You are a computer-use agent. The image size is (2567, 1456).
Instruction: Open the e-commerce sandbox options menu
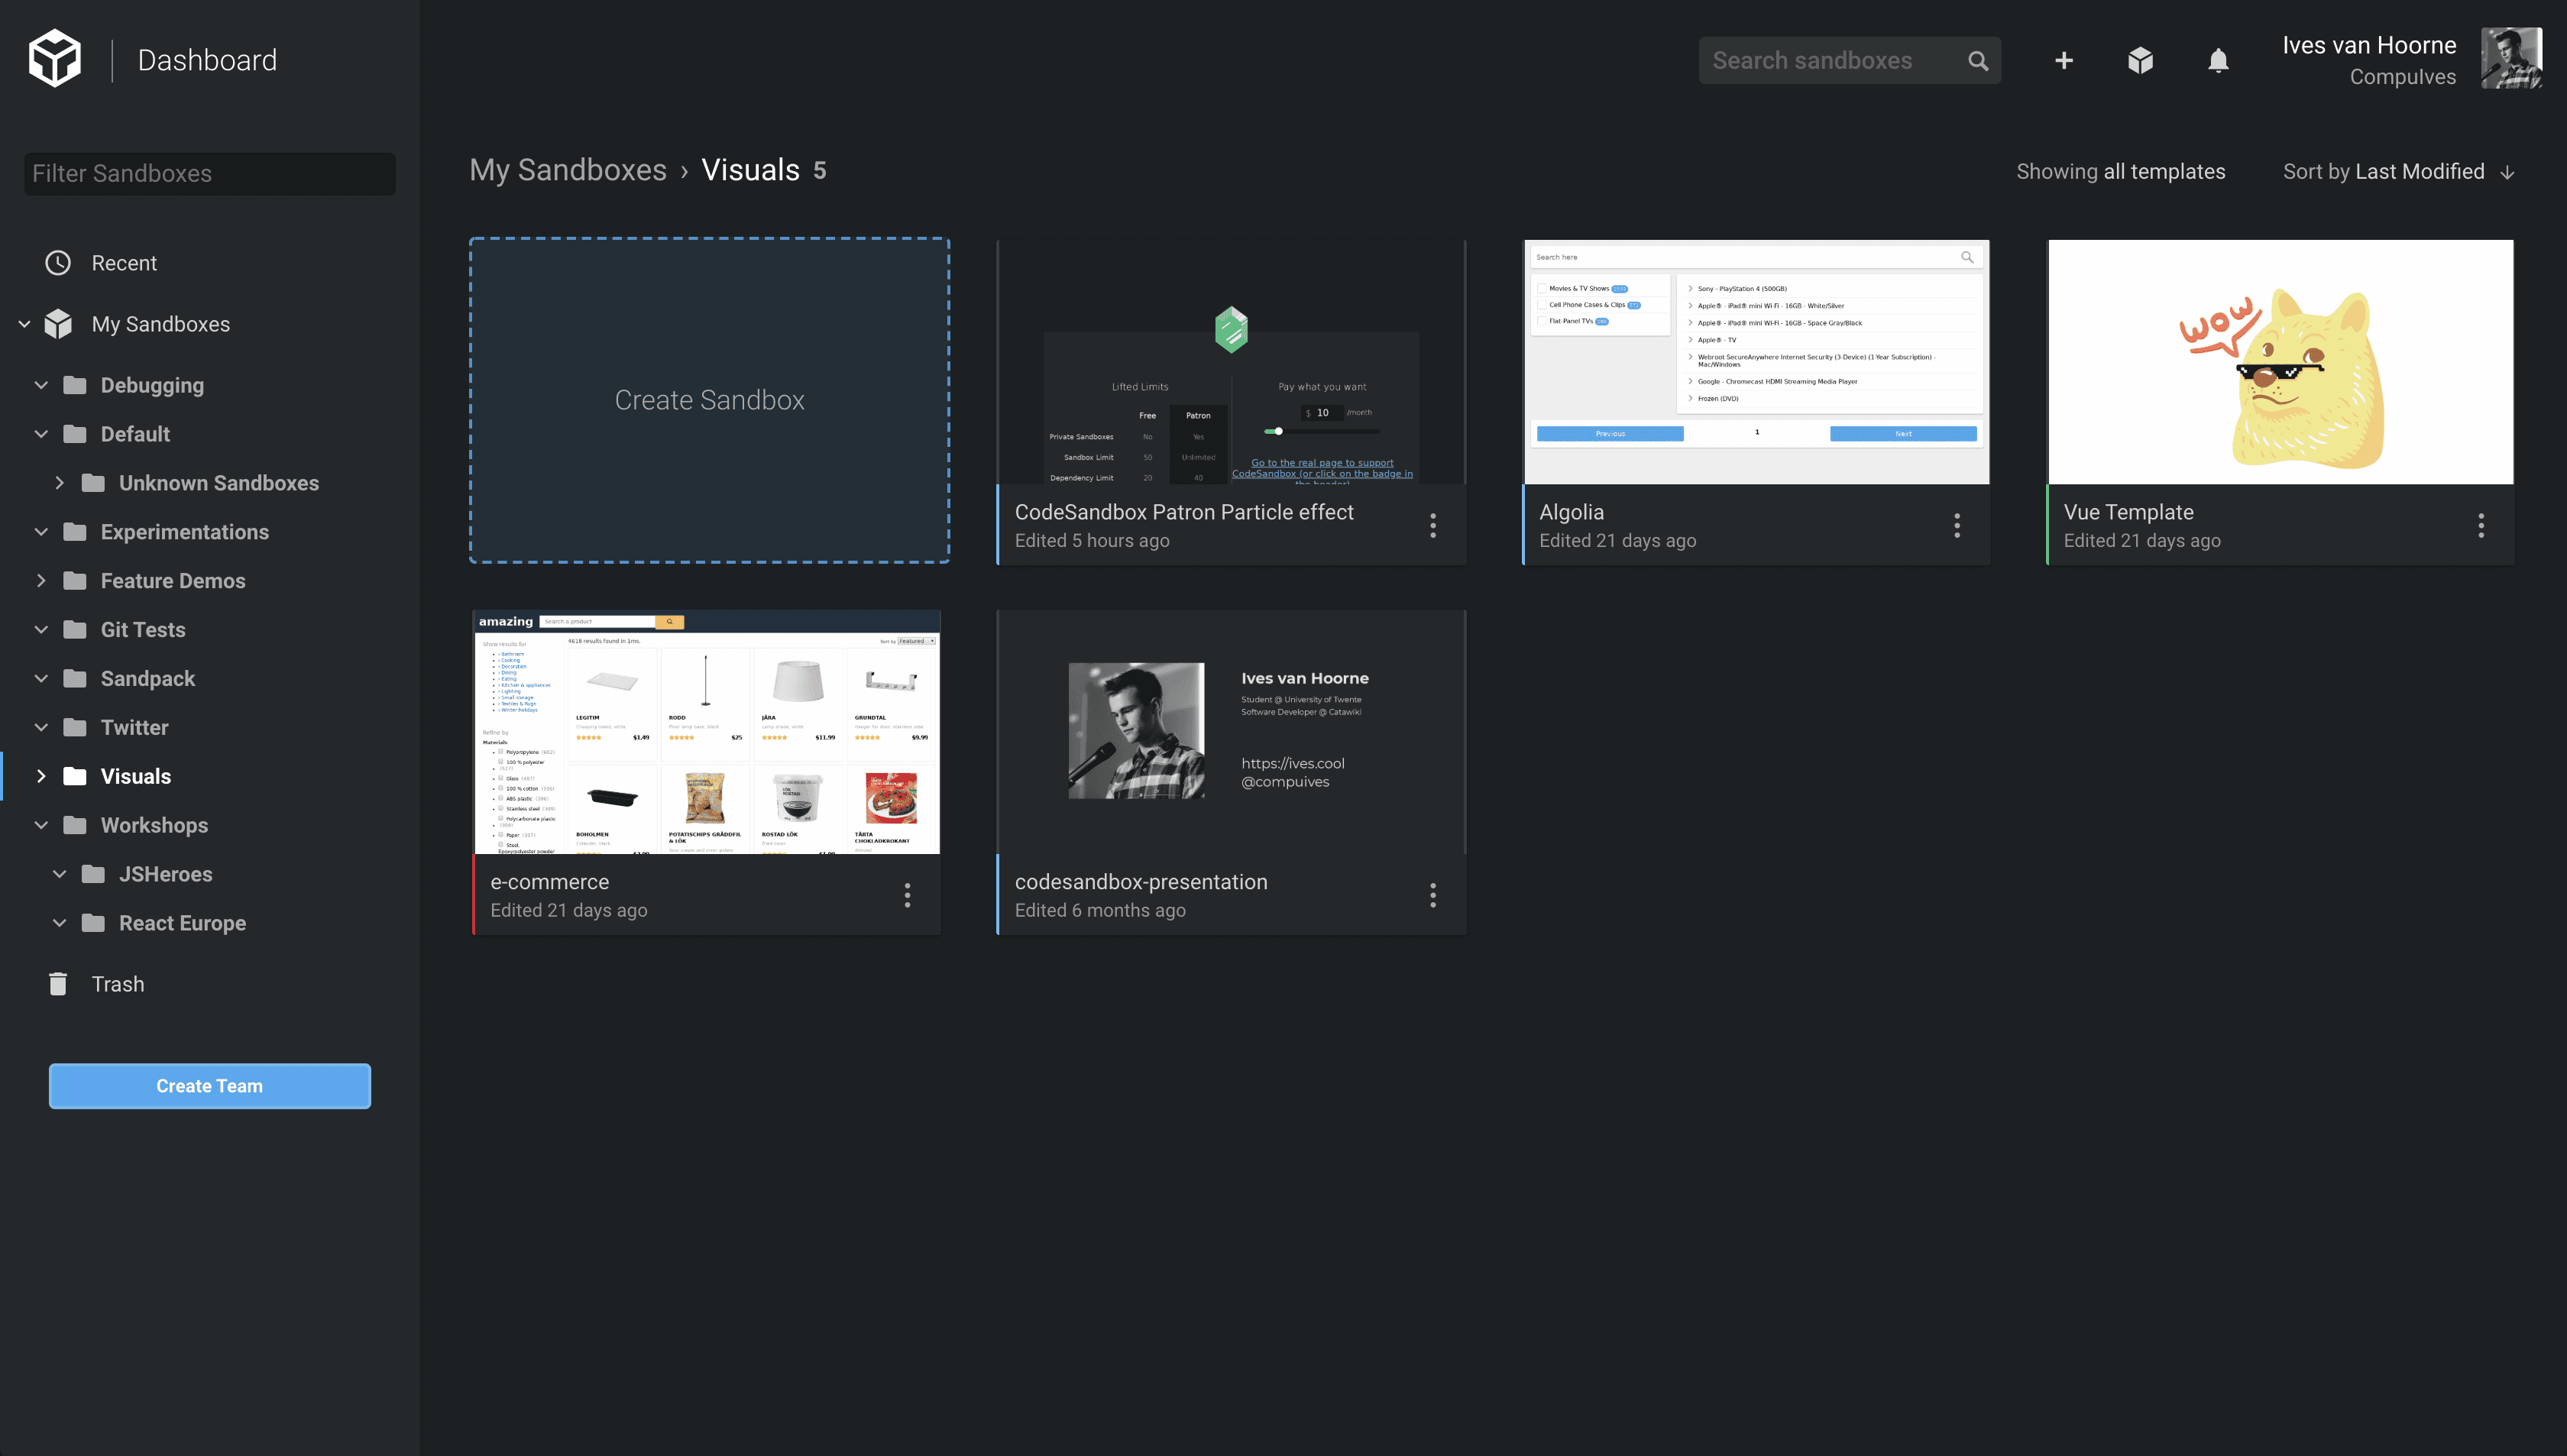(907, 895)
